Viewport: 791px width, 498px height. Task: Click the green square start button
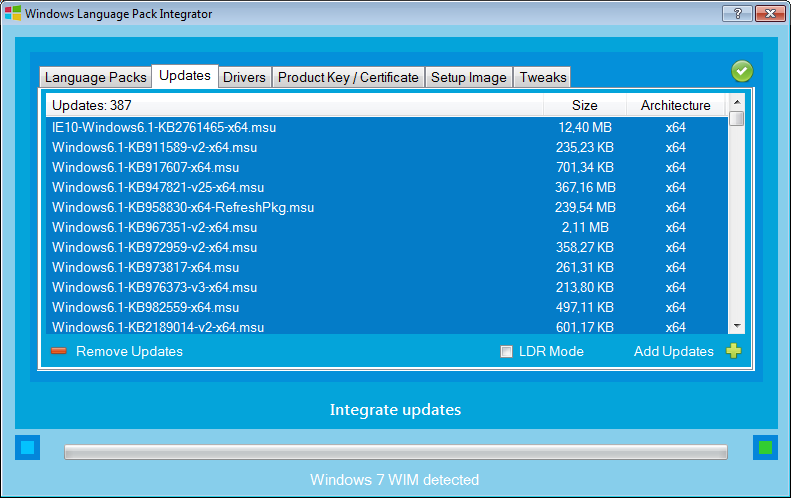[765, 448]
